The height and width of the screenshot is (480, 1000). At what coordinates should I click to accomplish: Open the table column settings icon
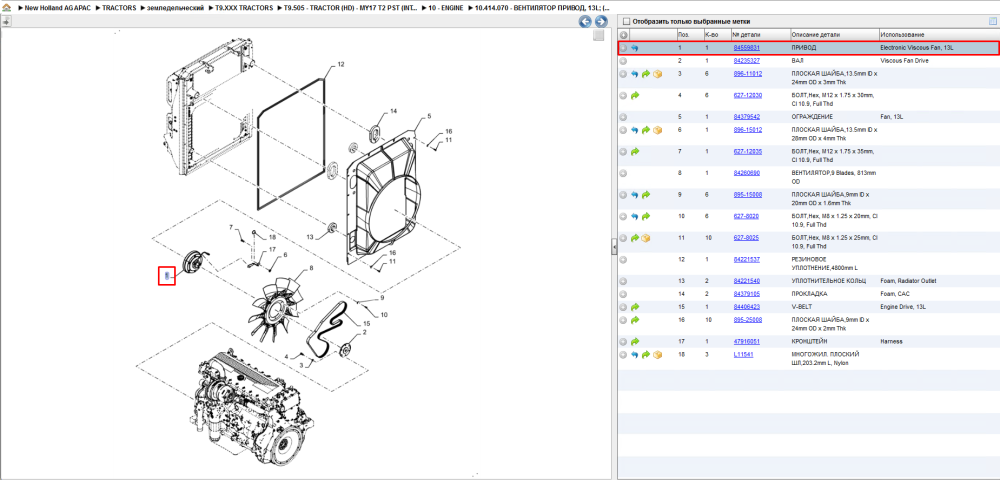click(x=992, y=21)
